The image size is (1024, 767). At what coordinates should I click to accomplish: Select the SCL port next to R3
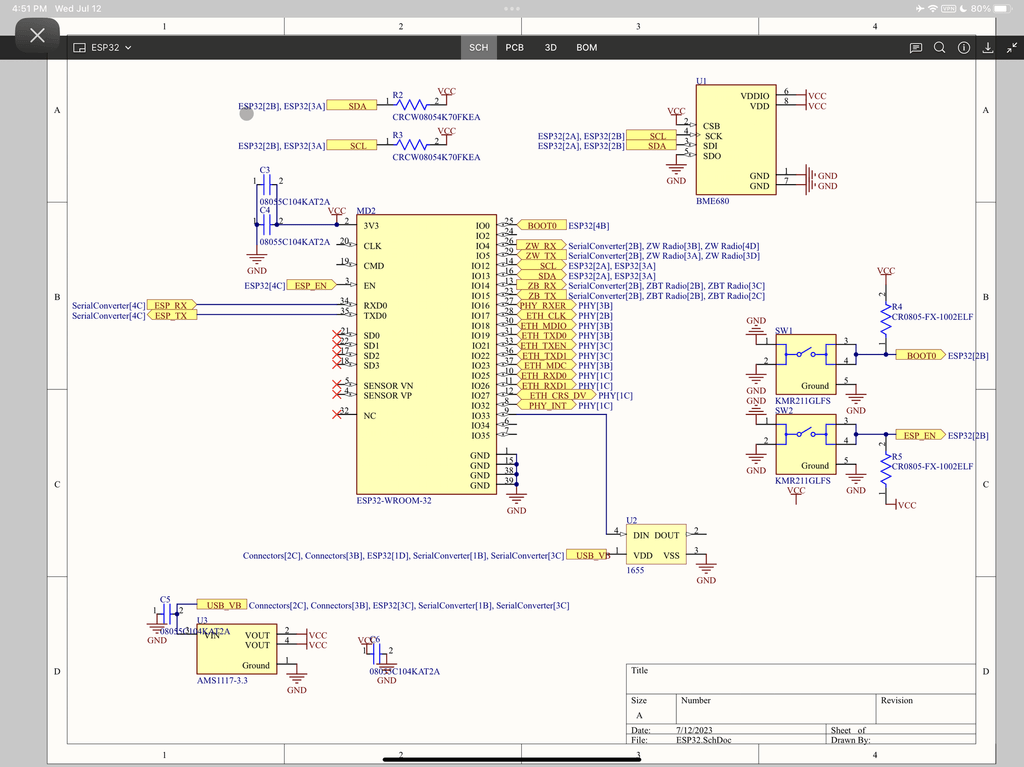pos(353,146)
